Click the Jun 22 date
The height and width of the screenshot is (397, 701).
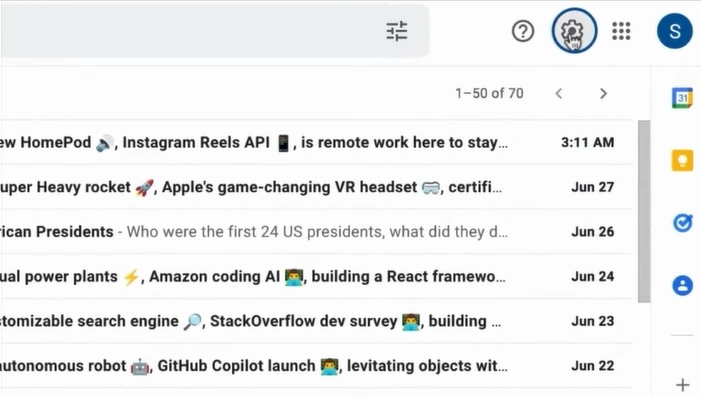592,366
